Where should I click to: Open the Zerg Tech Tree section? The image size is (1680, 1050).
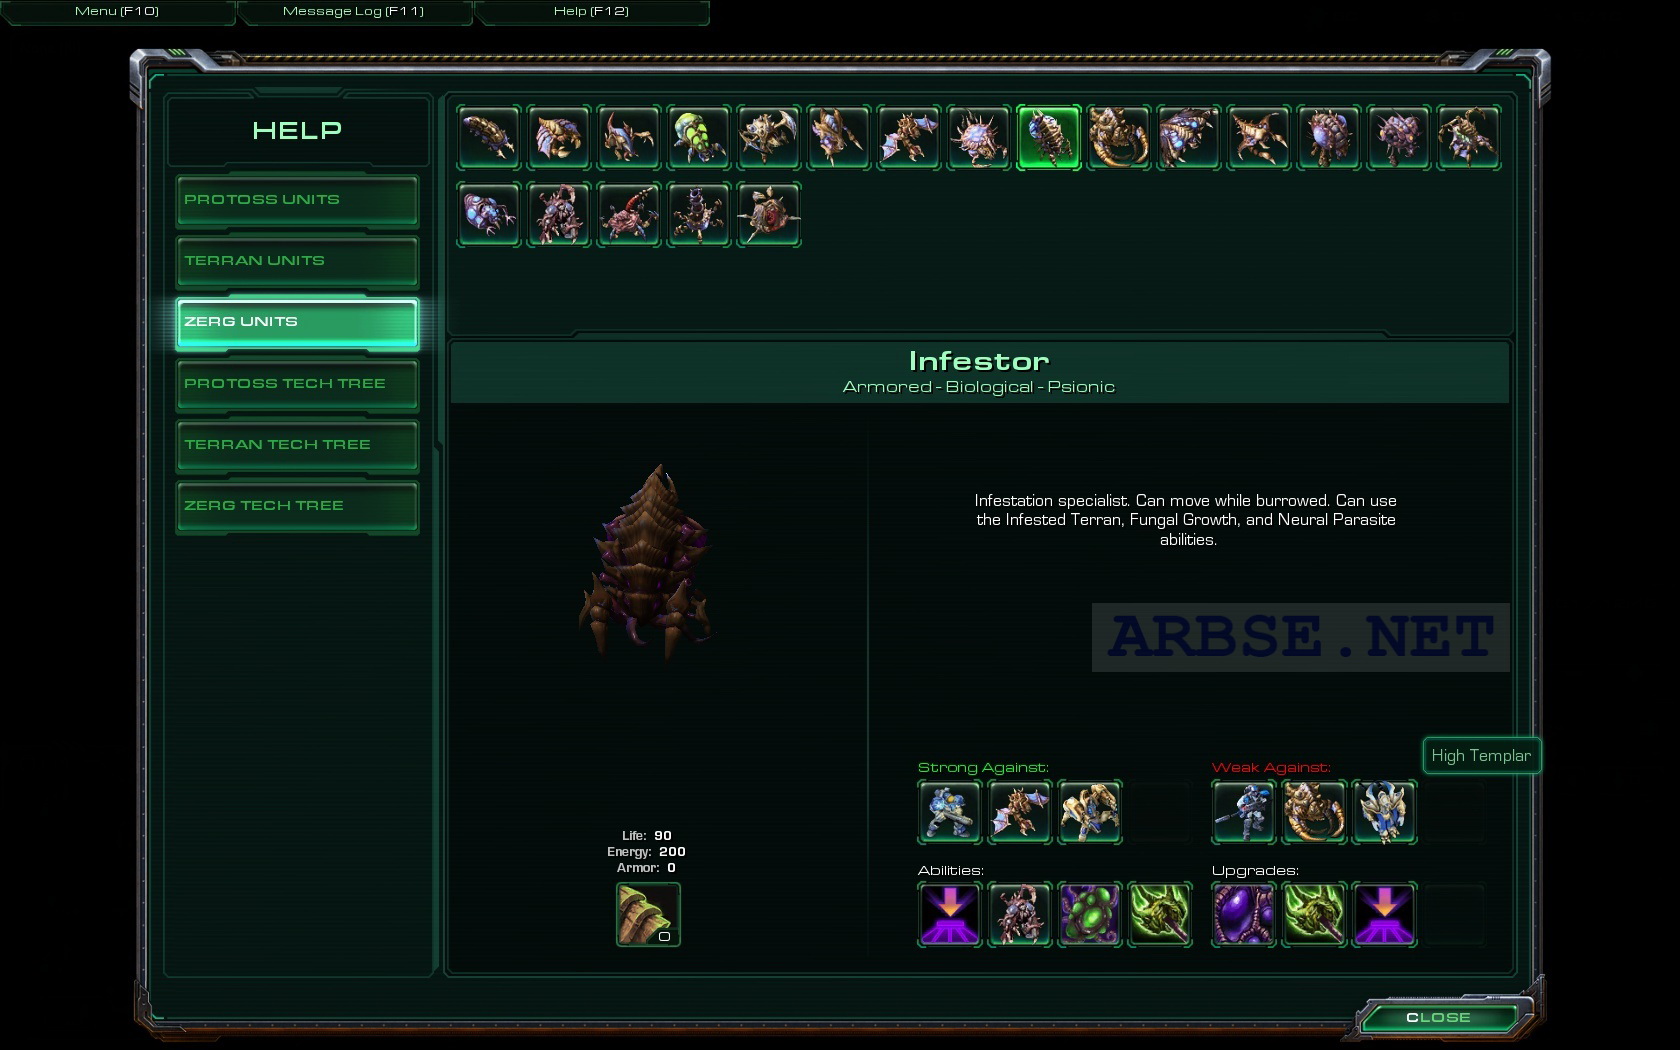[x=297, y=506]
